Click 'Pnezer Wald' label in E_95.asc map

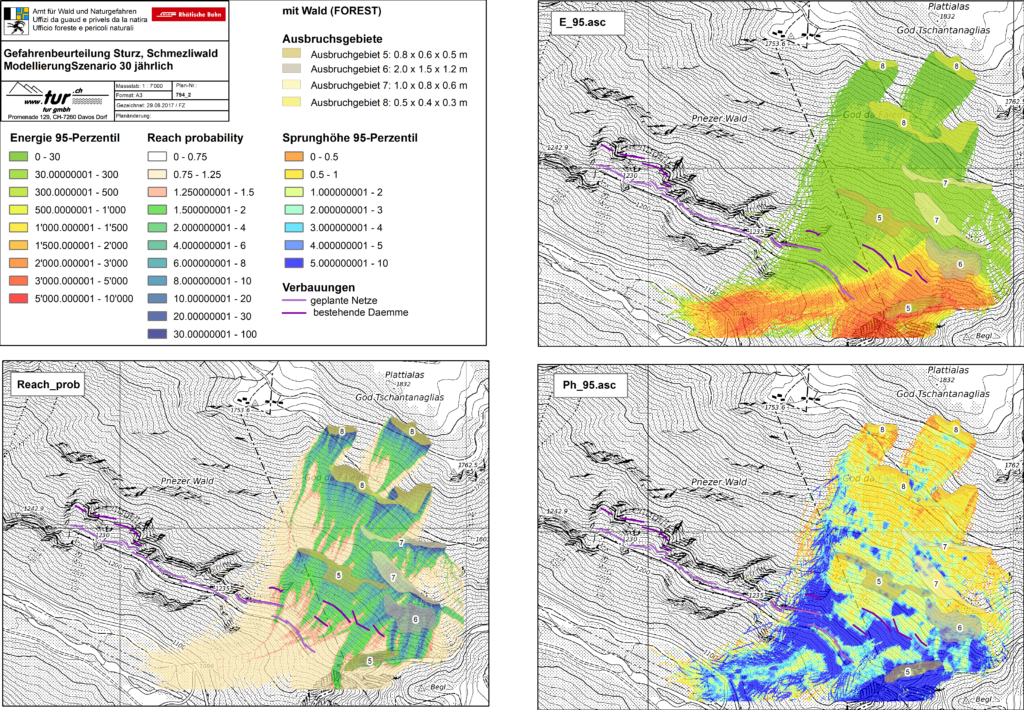719,119
